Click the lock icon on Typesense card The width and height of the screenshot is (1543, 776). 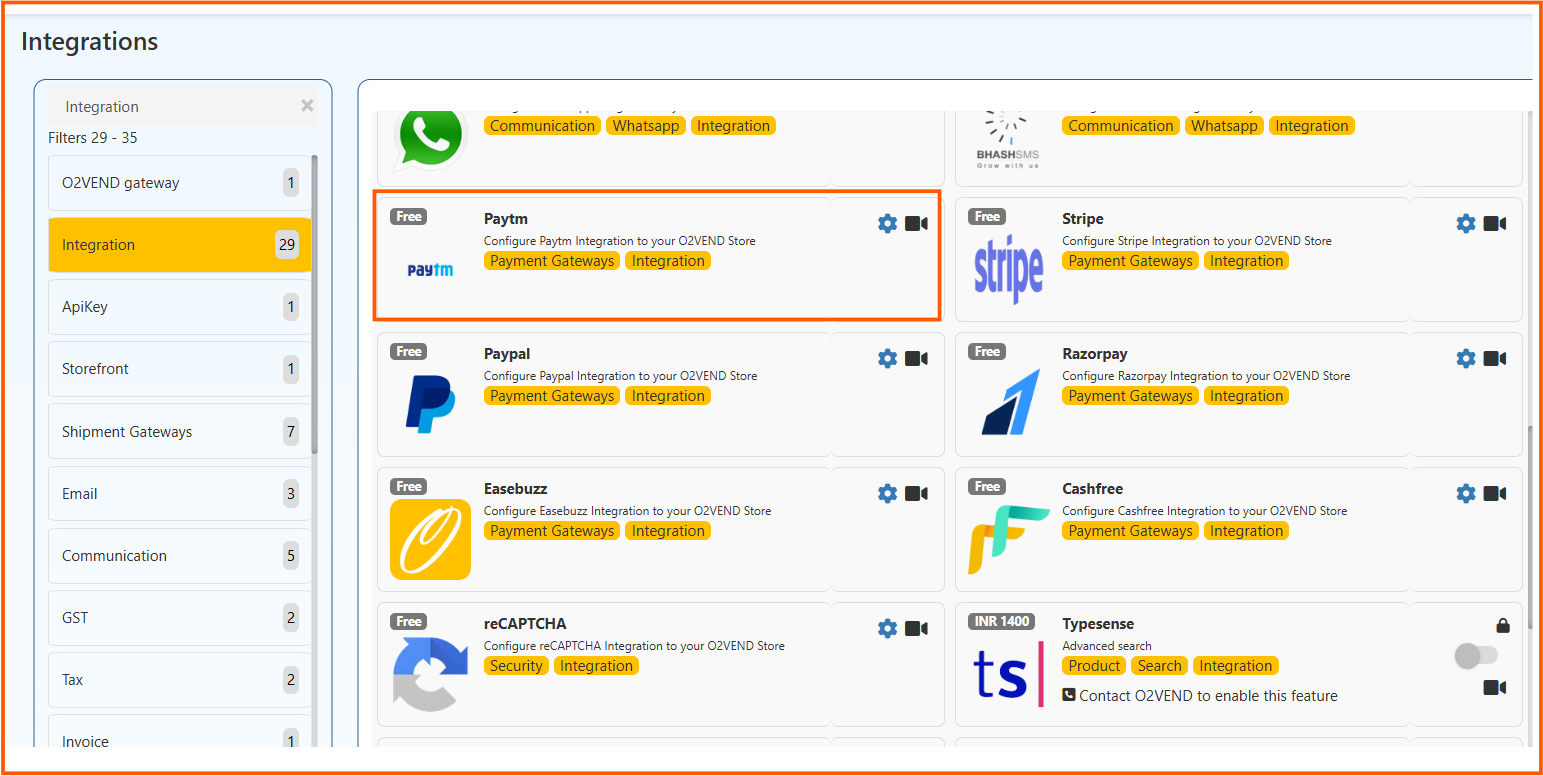(x=1503, y=625)
